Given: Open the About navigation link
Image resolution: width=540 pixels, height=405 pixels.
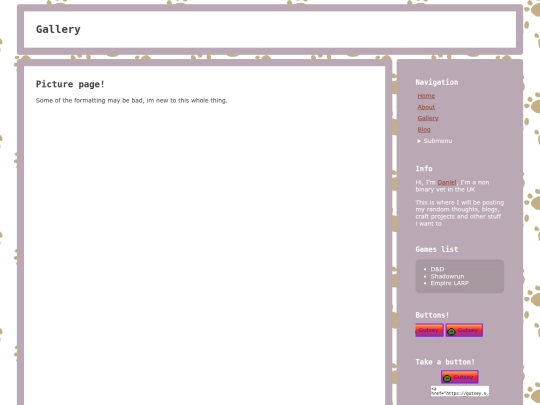Looking at the screenshot, I should (426, 107).
